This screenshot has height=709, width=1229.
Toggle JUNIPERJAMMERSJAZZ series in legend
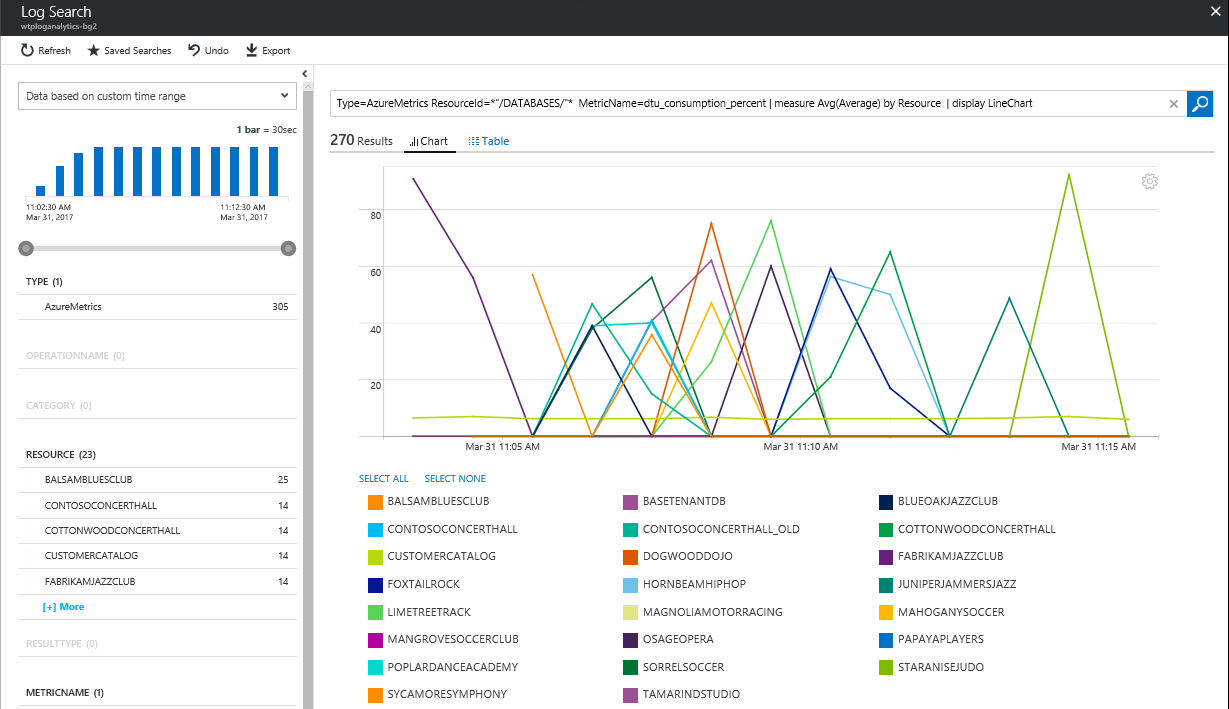(948, 584)
